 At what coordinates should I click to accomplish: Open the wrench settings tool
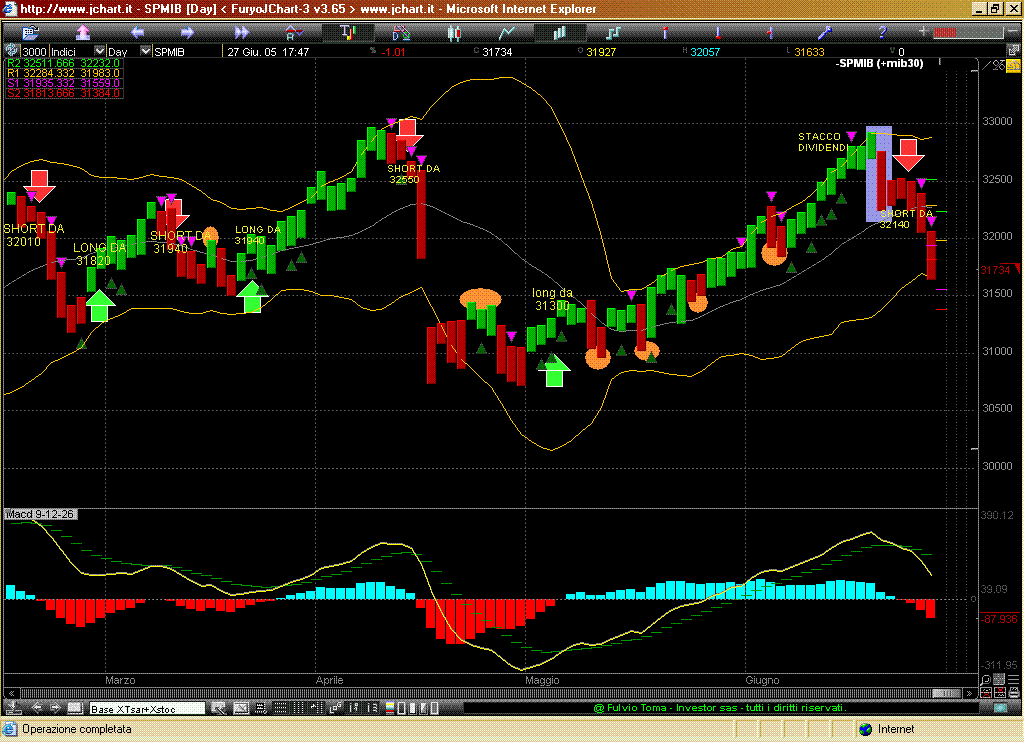click(825, 32)
